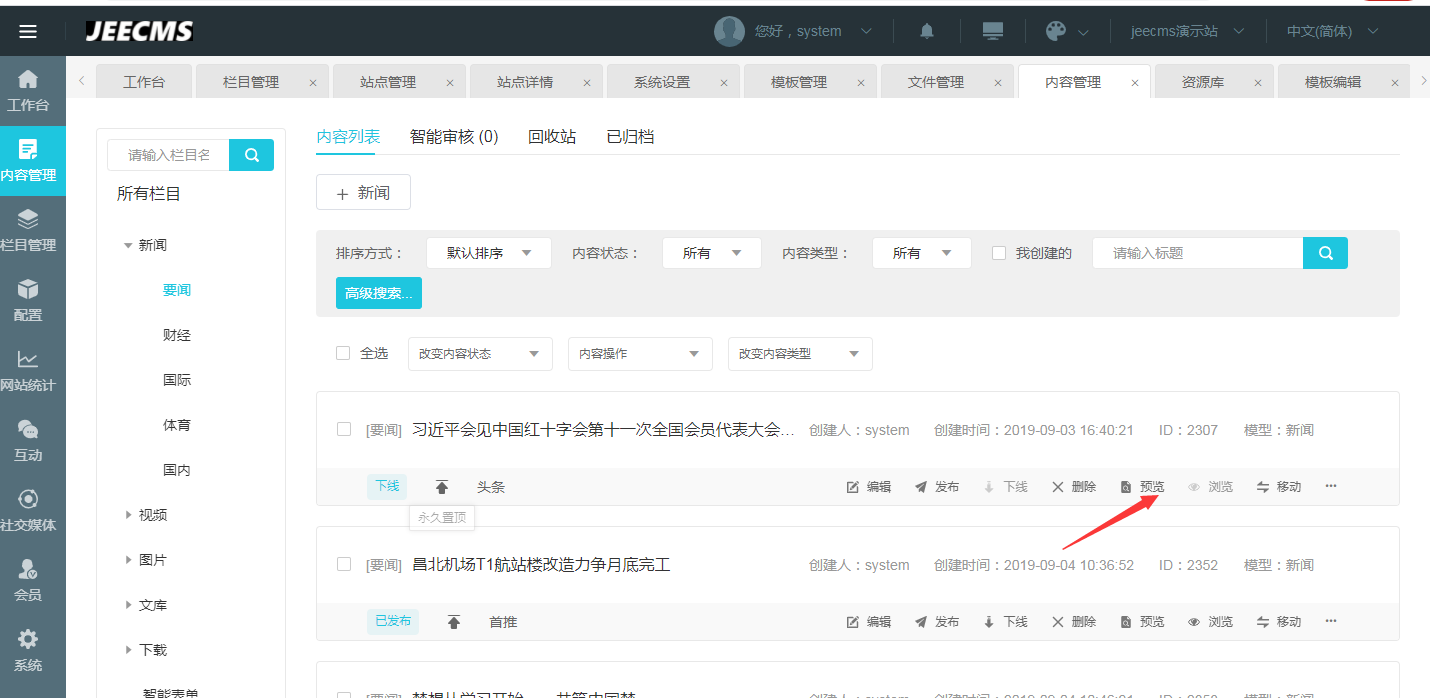Screen dimensions: 1430x698
Task: Go to 工作台 in the sidebar
Action: (x=28, y=91)
